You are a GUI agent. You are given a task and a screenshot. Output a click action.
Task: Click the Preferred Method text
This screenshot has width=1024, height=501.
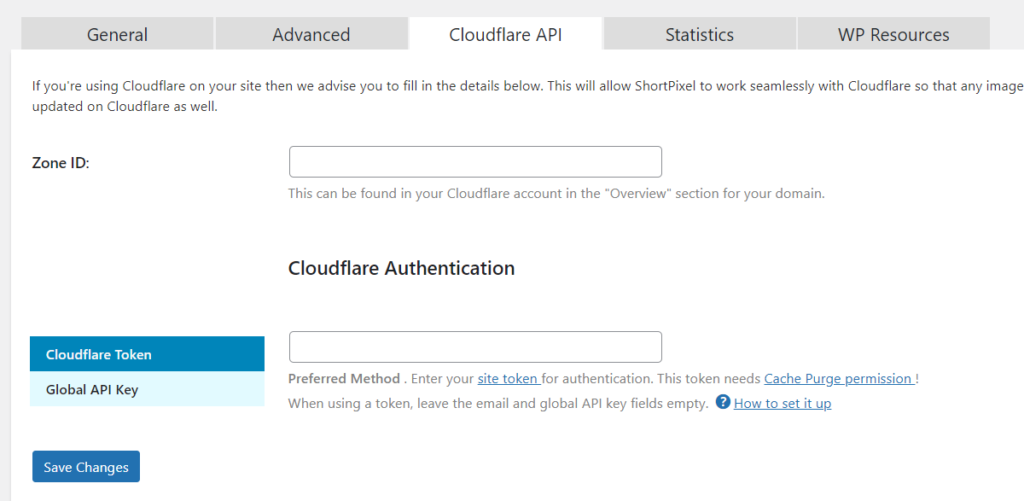click(x=344, y=379)
